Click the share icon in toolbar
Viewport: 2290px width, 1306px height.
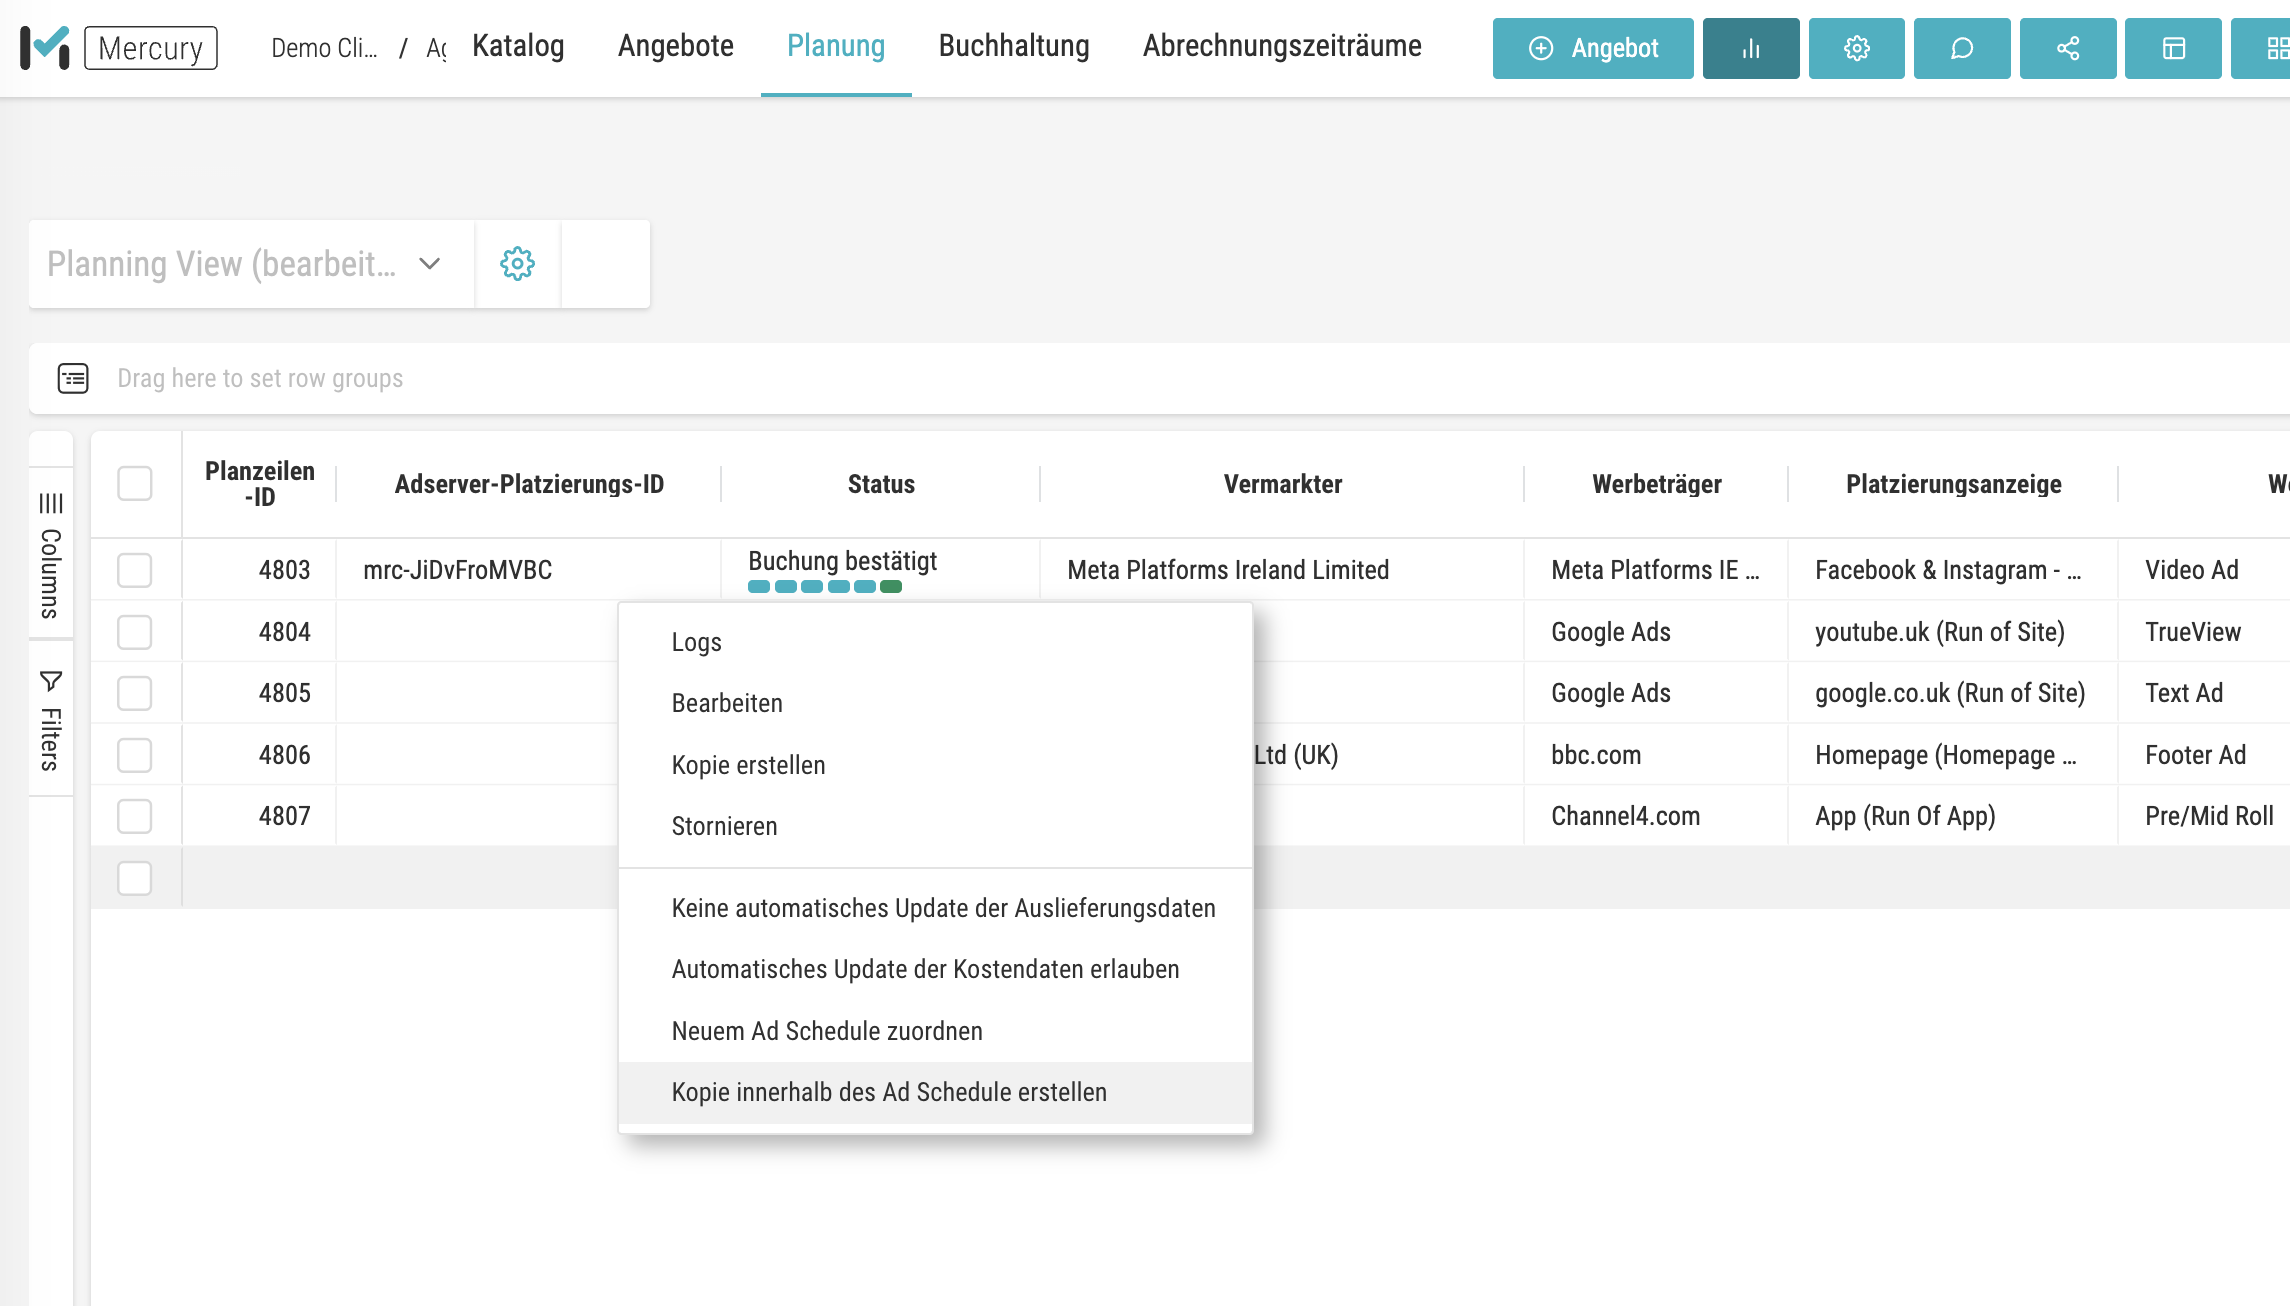point(2067,48)
